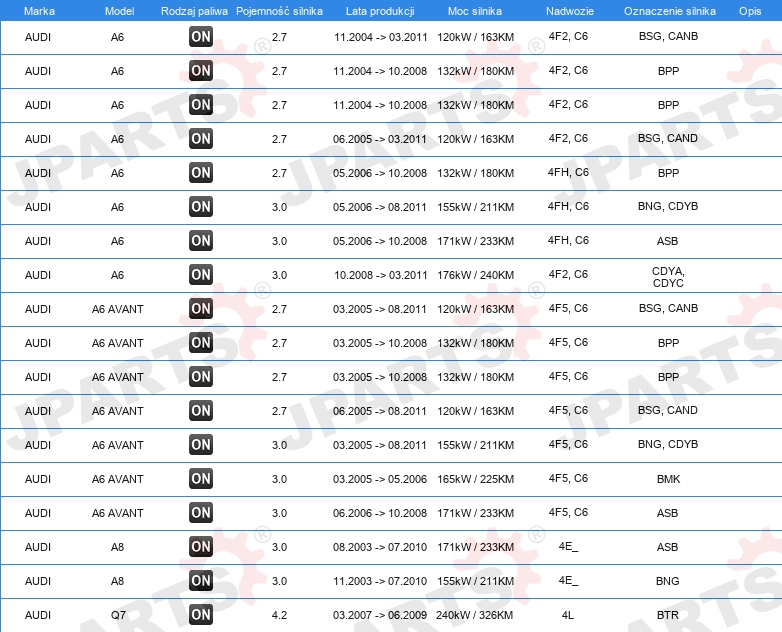Screen dimensions: 782x632
Task: Click the Opis column header
Action: click(x=750, y=11)
